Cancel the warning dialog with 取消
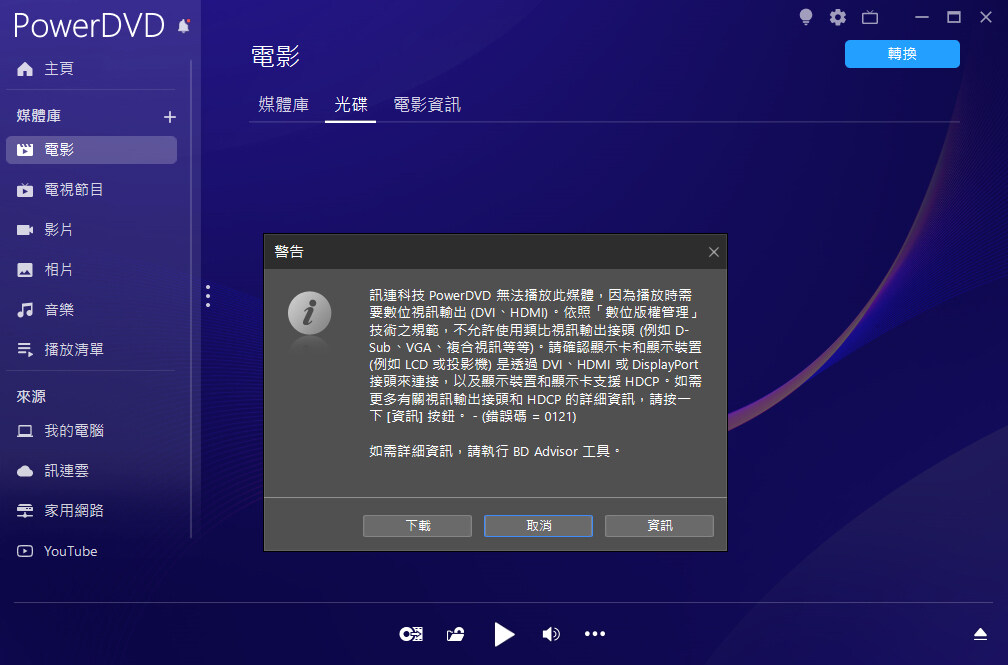The image size is (1008, 665). coord(538,525)
